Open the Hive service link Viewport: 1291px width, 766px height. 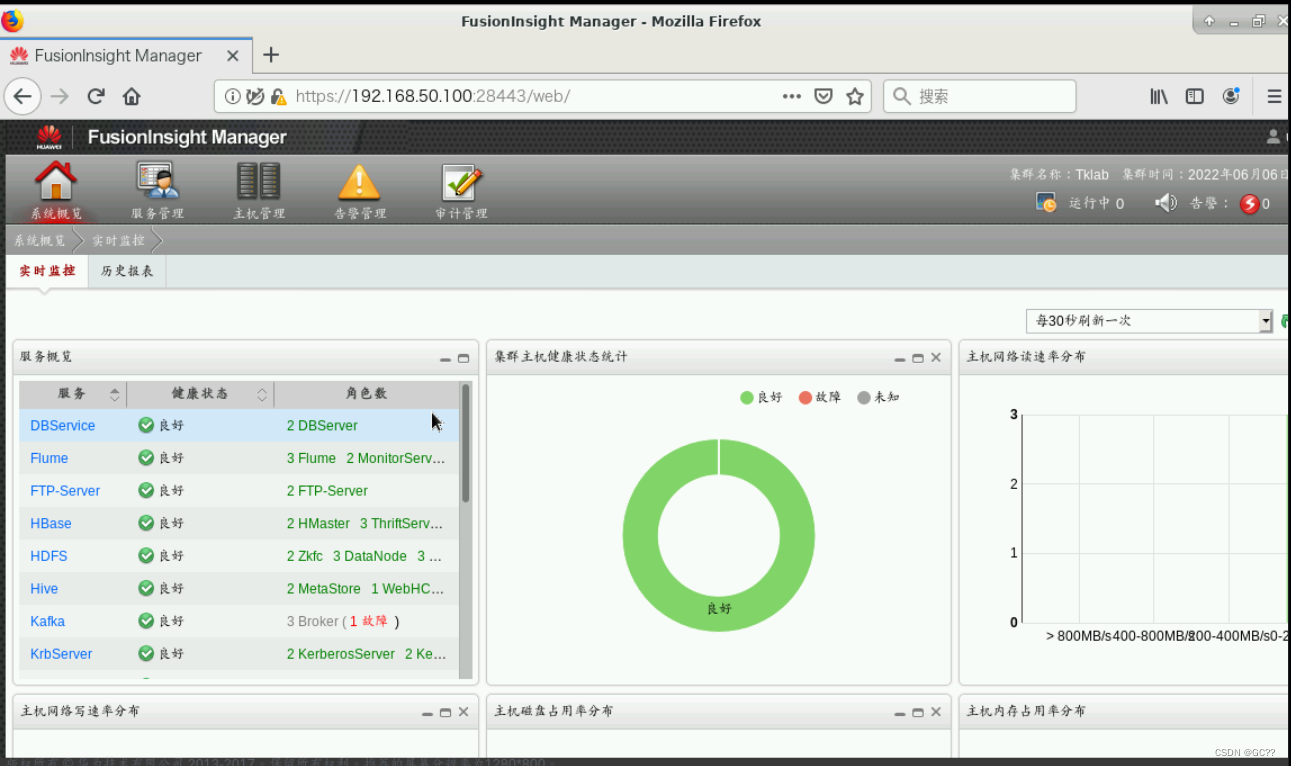(44, 589)
